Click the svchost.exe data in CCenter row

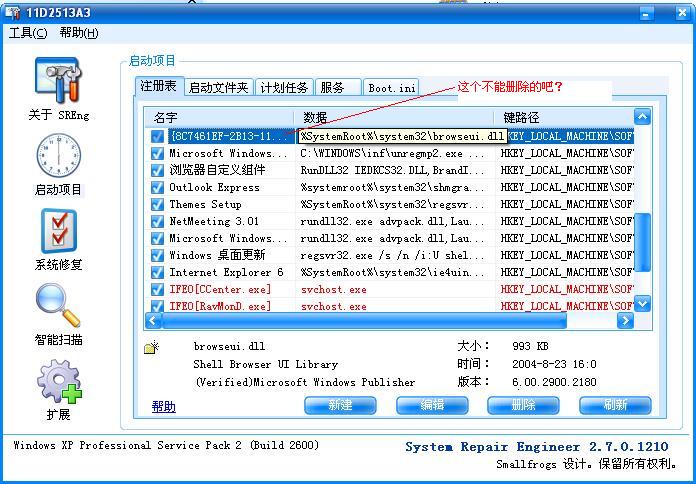click(333, 290)
